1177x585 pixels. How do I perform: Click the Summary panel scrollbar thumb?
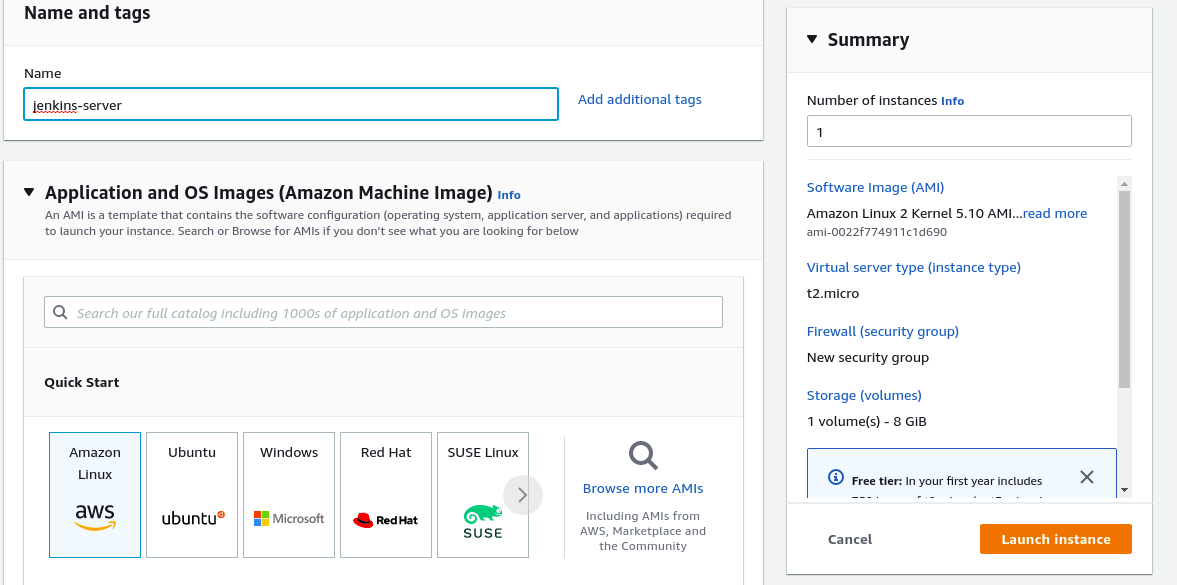(x=1124, y=289)
